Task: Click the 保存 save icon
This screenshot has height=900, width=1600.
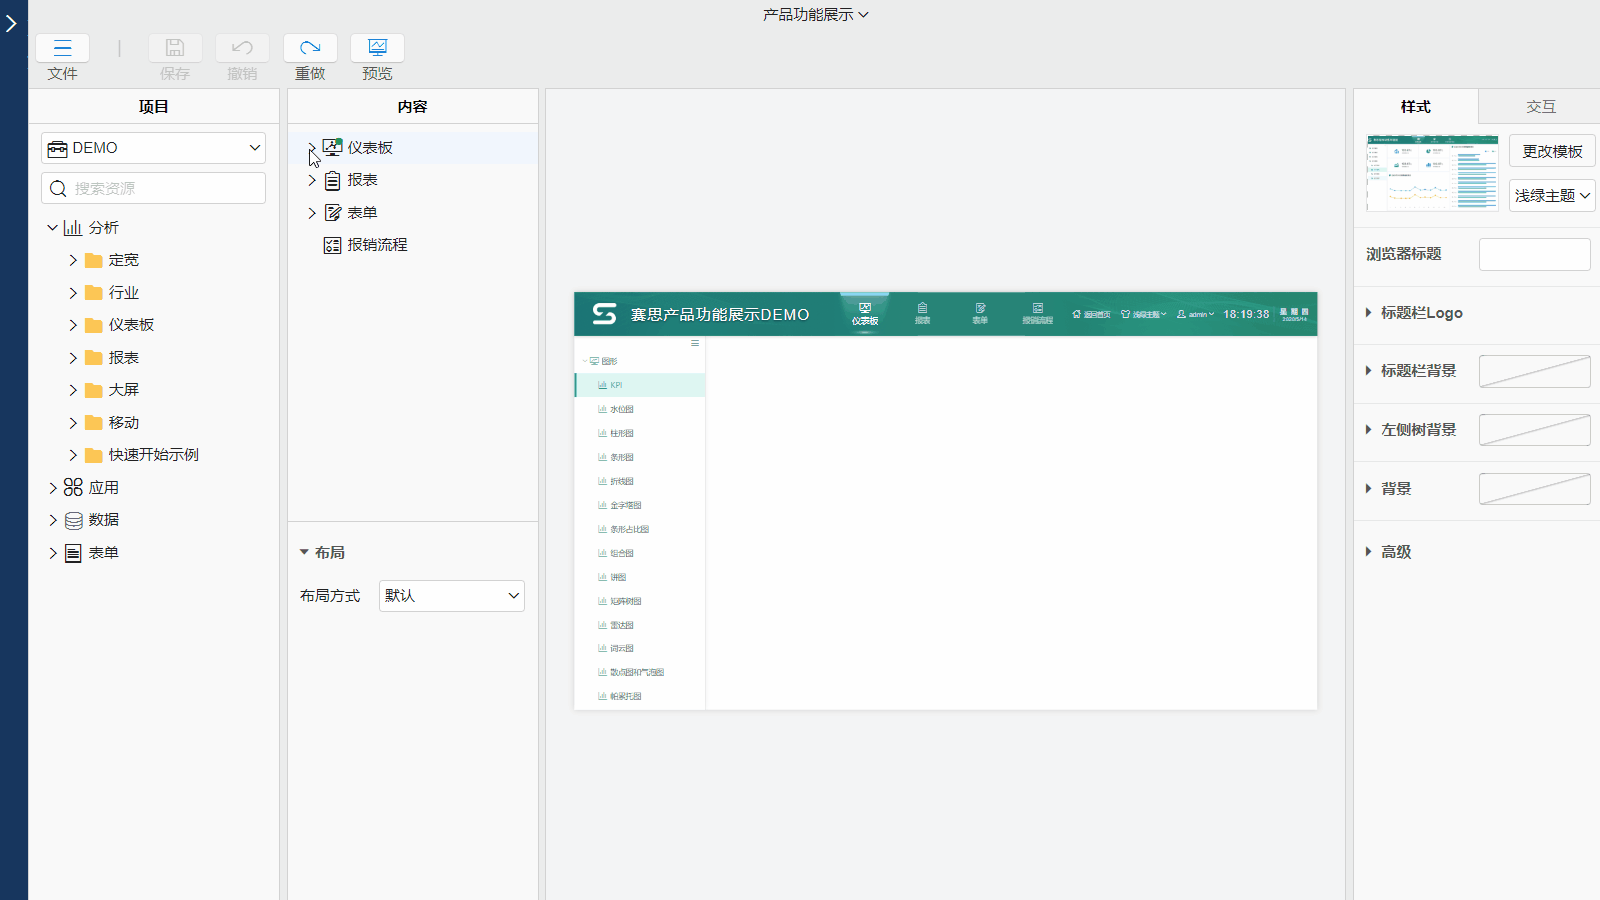Action: 175,48
